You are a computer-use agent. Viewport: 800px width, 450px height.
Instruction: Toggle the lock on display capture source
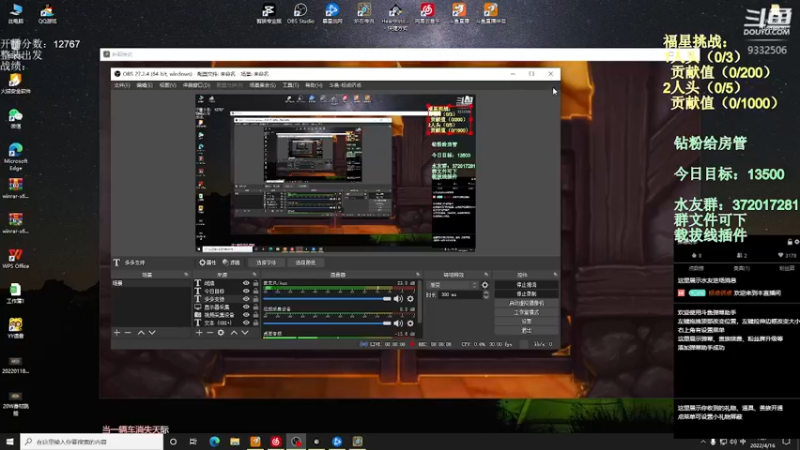pos(256,307)
